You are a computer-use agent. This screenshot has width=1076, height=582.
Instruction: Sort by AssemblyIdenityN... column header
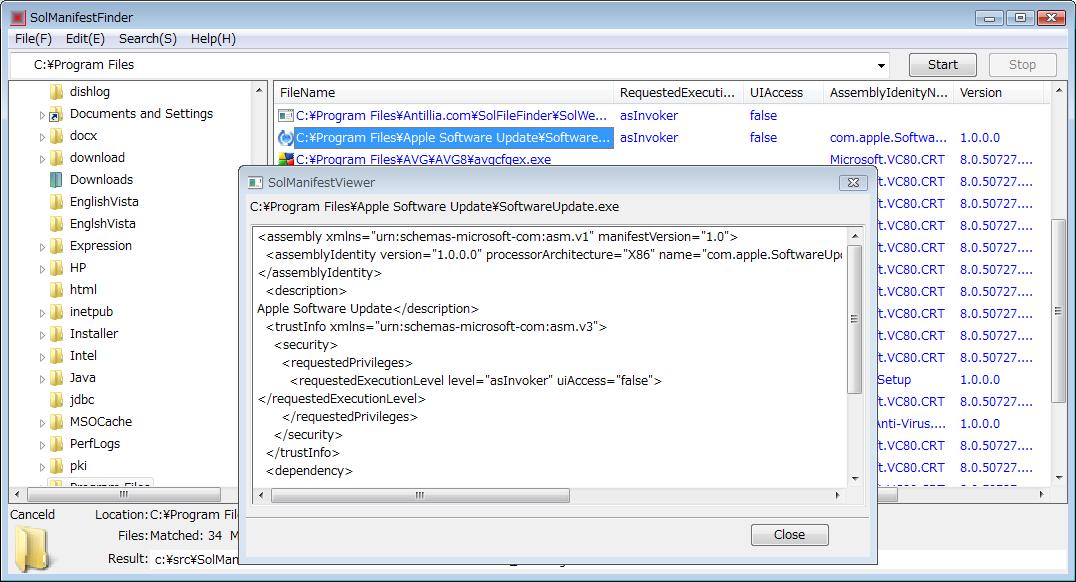pyautogui.click(x=888, y=93)
